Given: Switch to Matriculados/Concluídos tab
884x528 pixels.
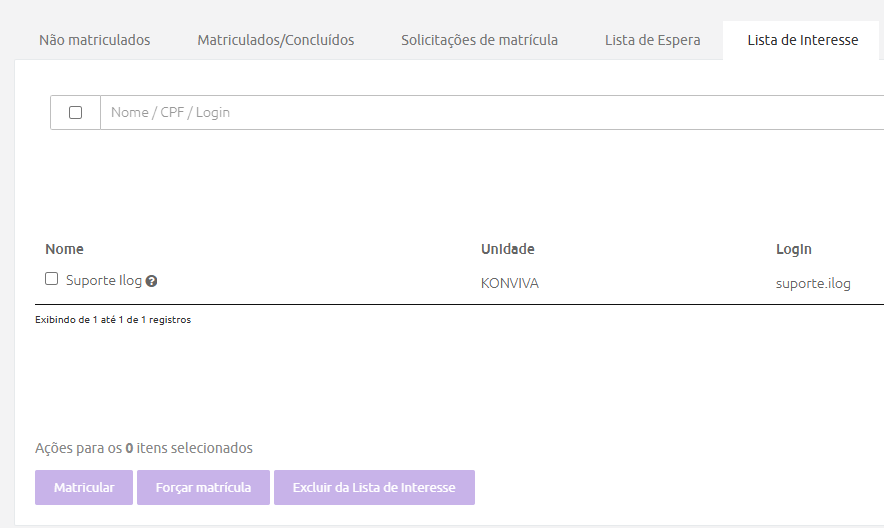Looking at the screenshot, I should click(x=275, y=41).
